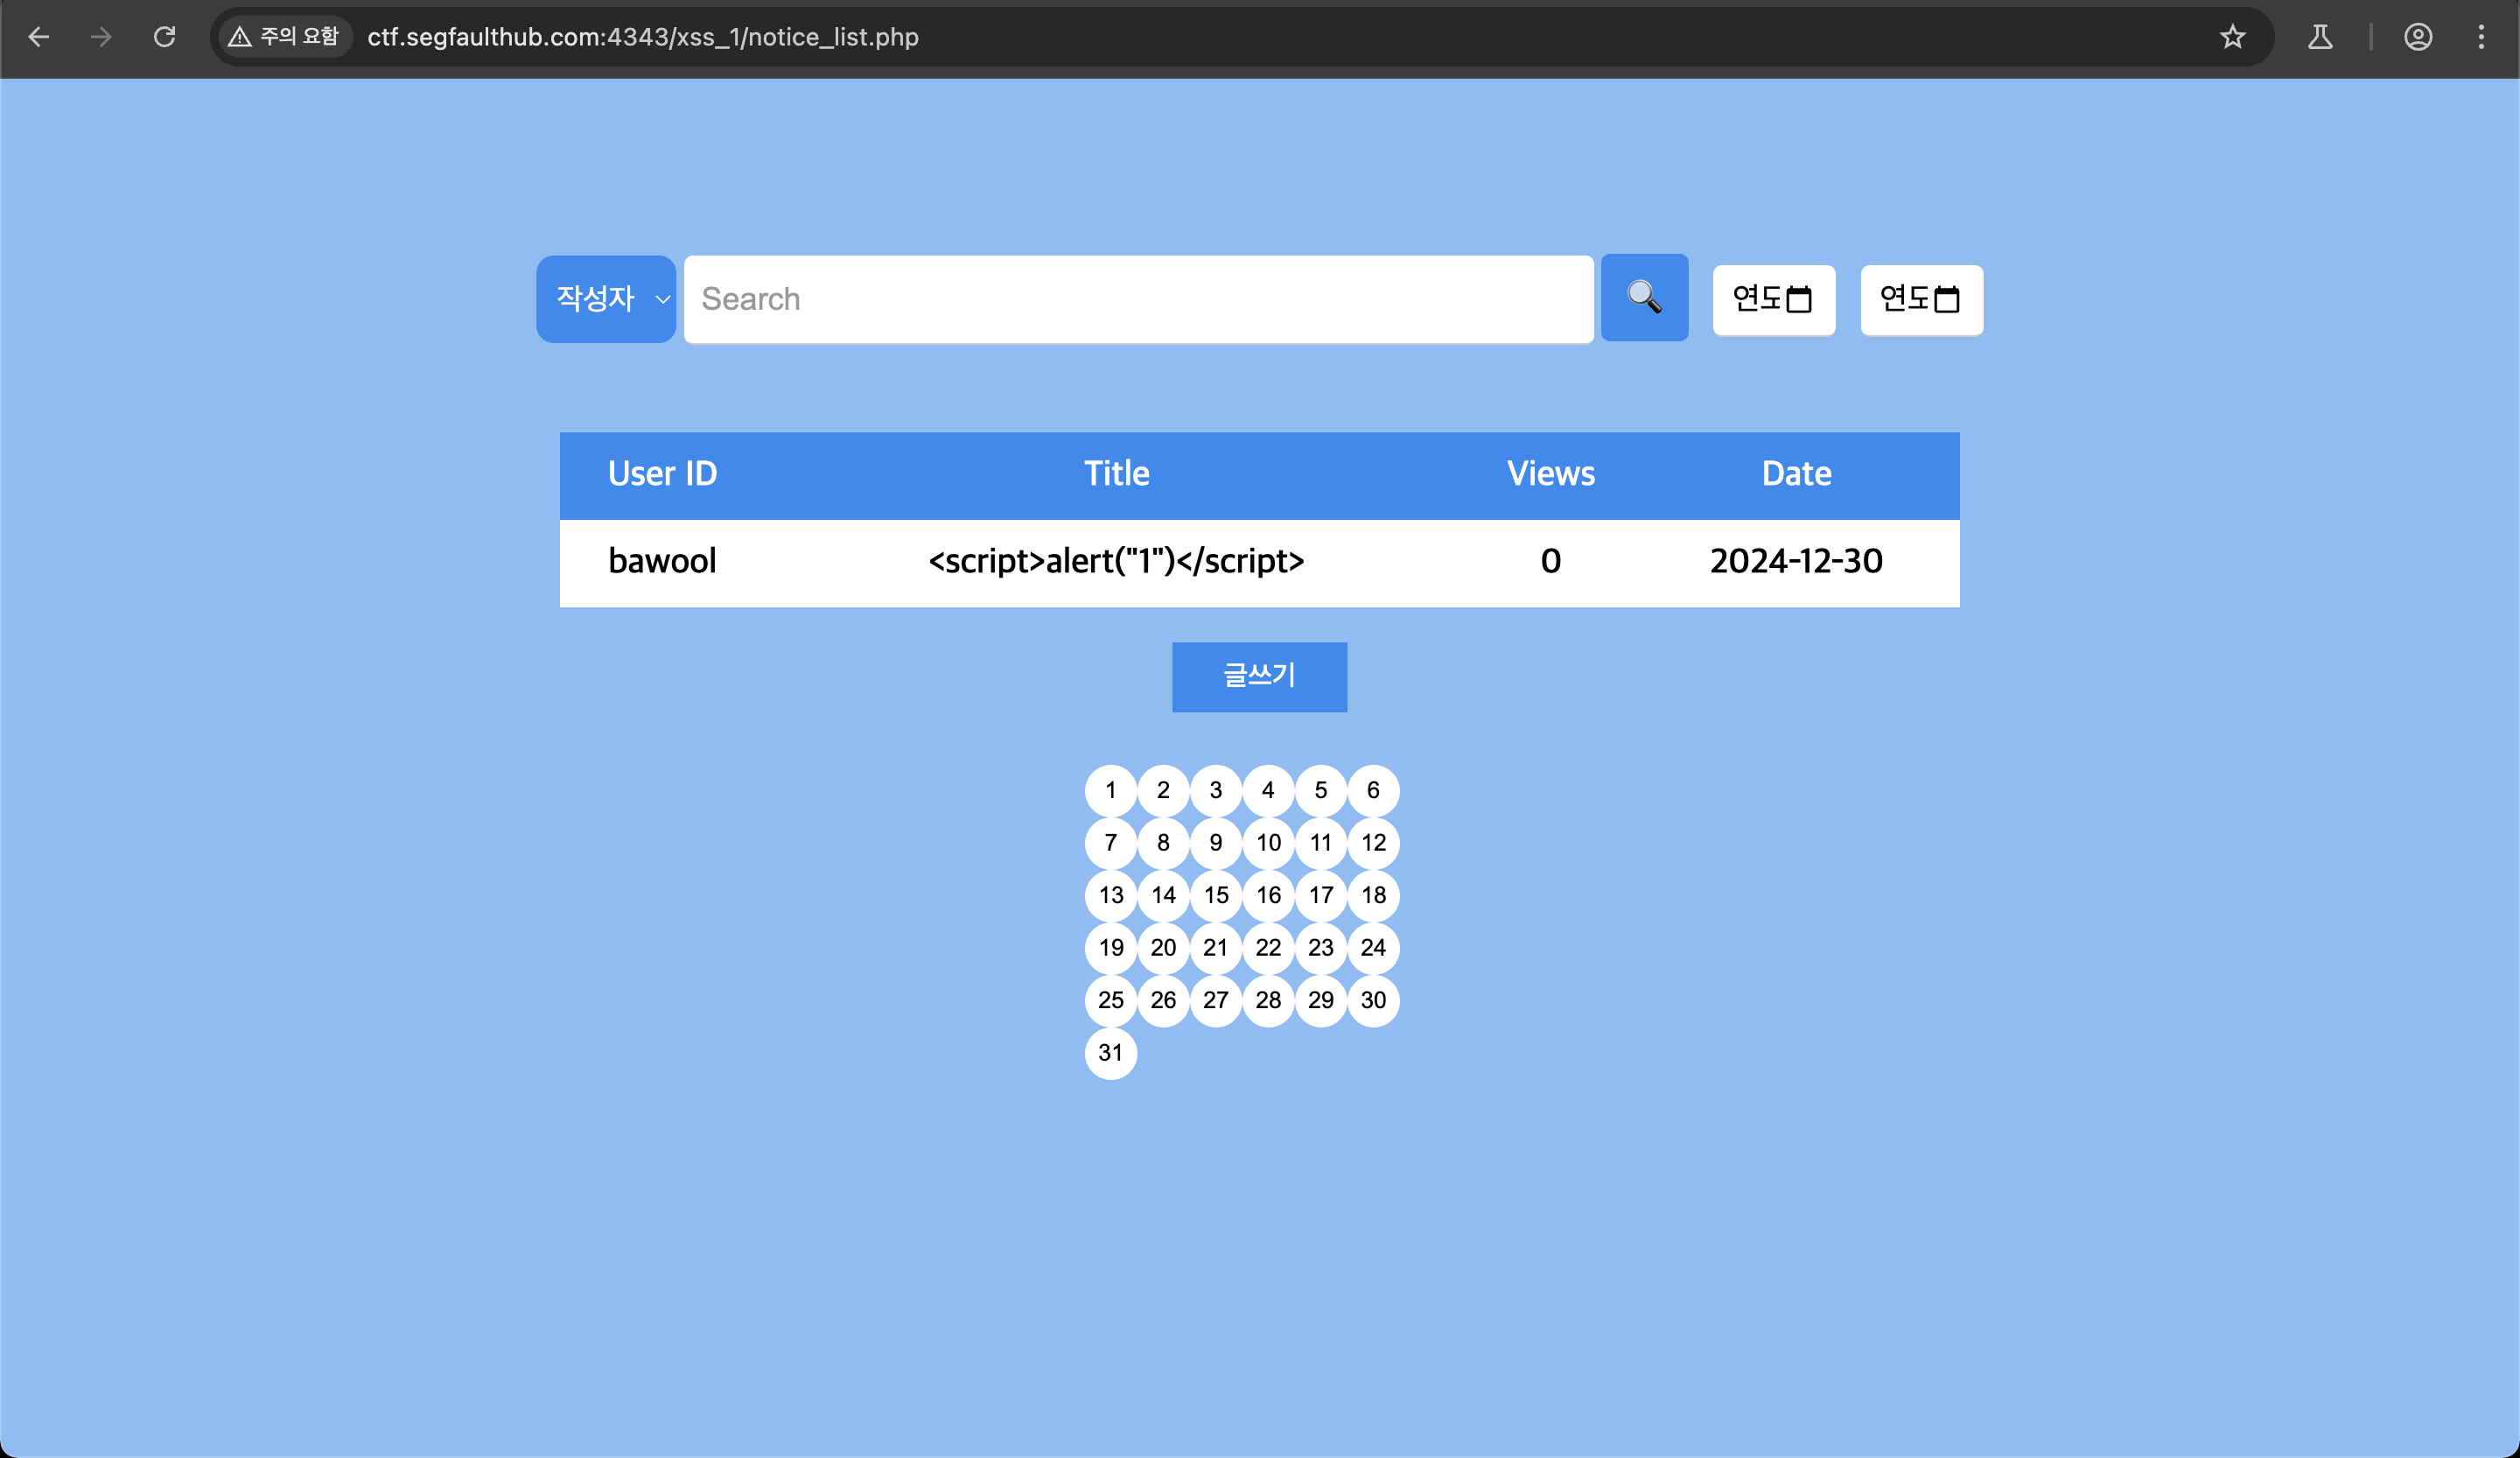Click inside the Search text field
This screenshot has width=2520, height=1458.
click(1138, 299)
